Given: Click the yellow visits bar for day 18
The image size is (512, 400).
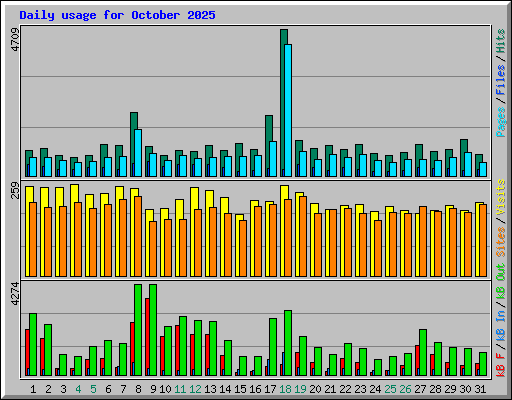Looking at the screenshot, I should (283, 231).
